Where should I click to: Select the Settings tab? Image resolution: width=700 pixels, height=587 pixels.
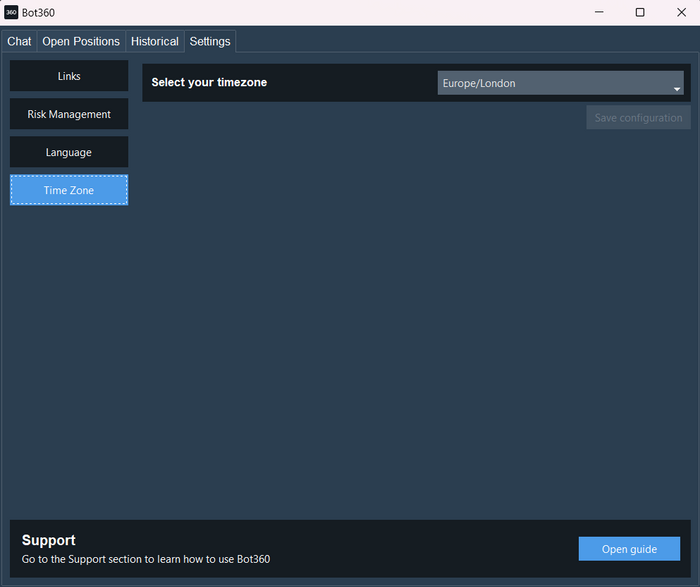[x=210, y=41]
